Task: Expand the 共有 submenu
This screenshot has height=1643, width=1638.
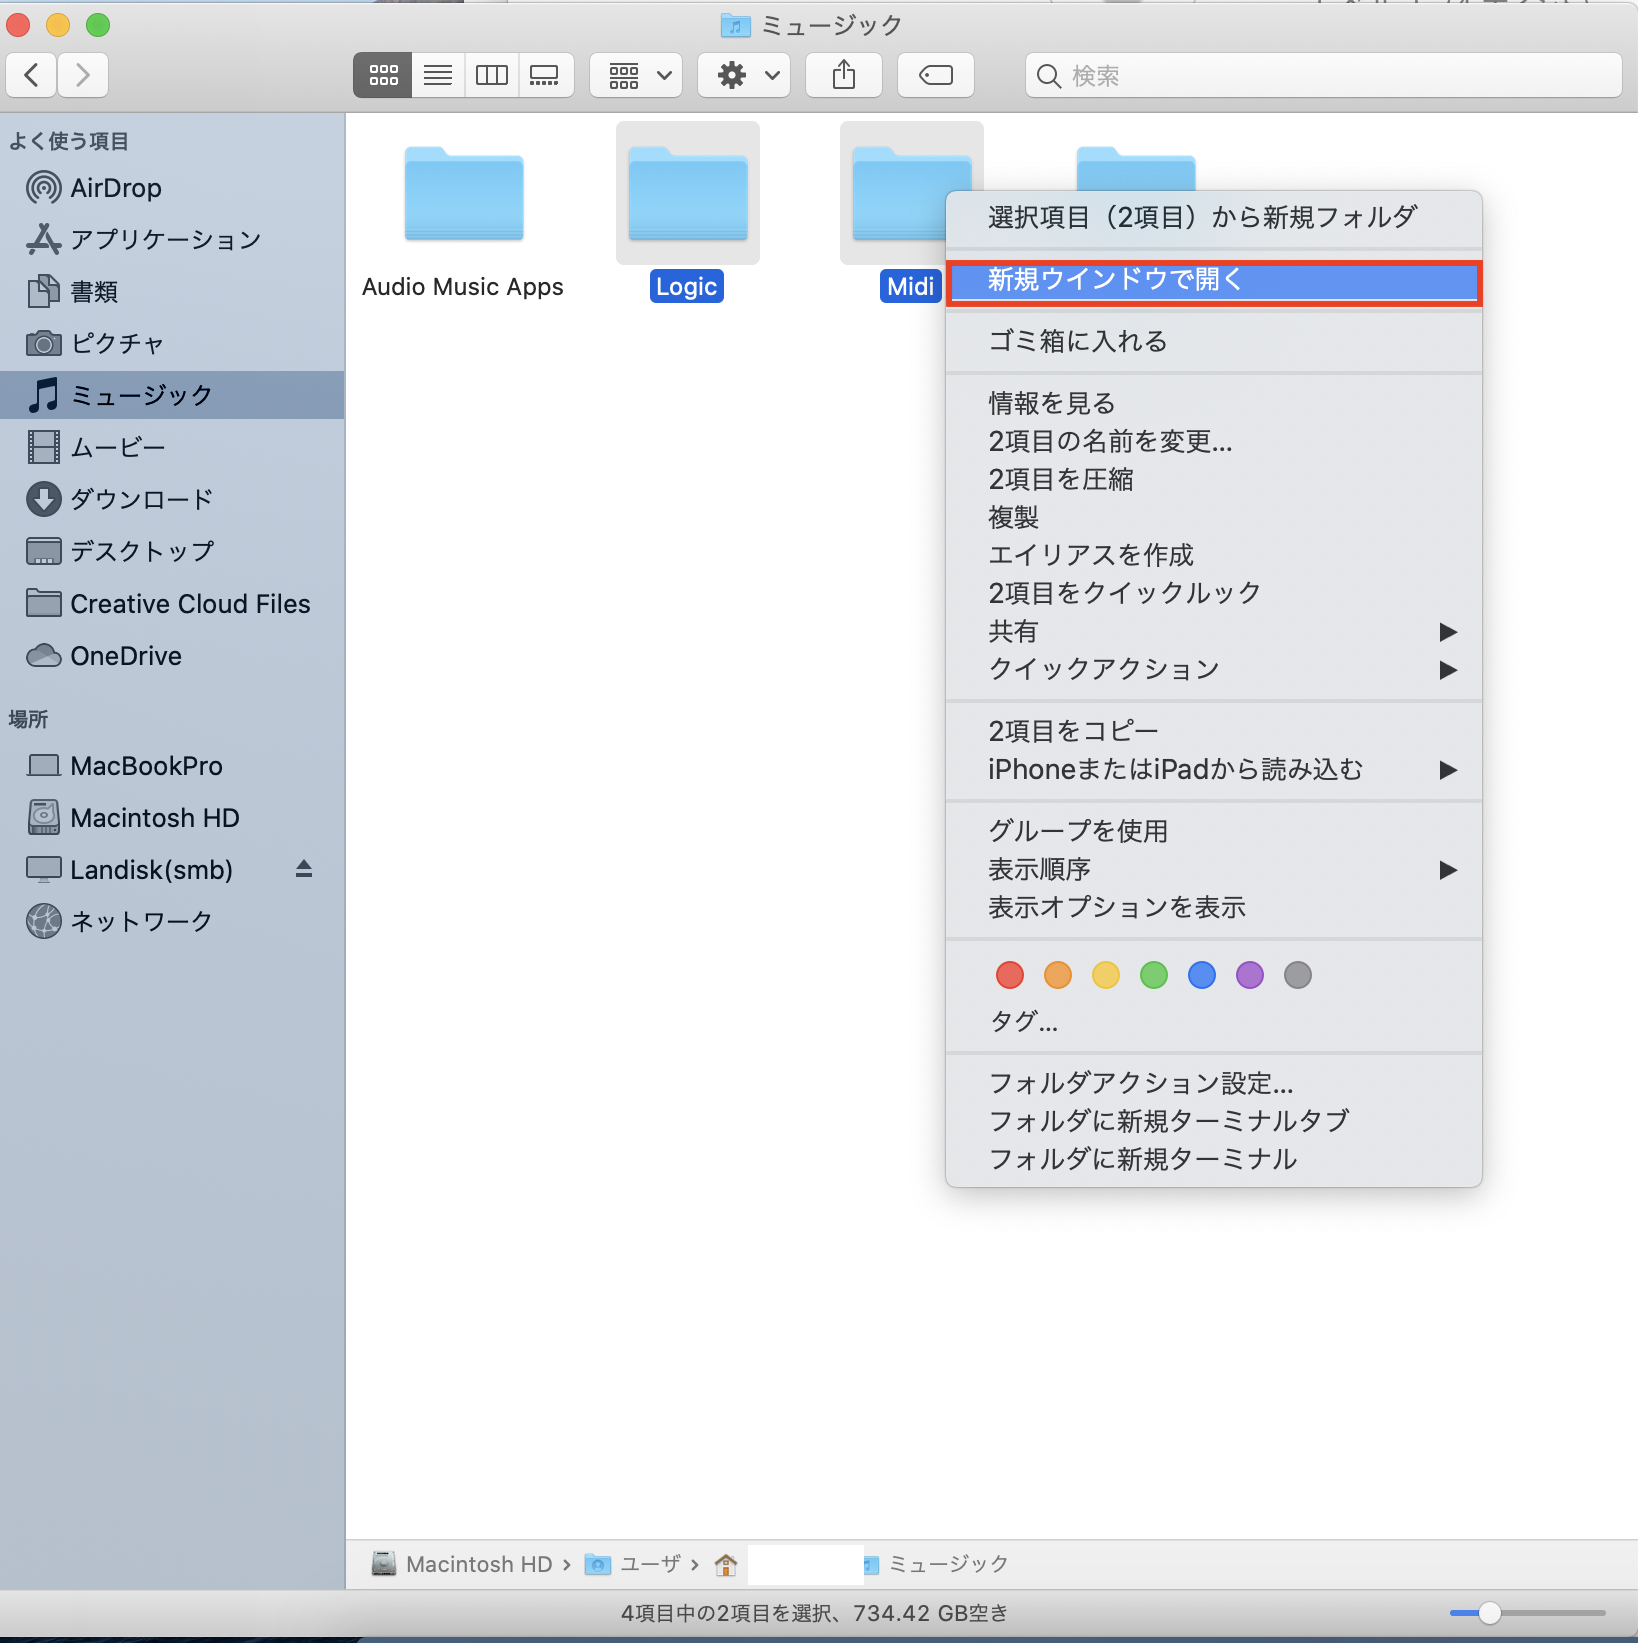Action: [x=1214, y=632]
